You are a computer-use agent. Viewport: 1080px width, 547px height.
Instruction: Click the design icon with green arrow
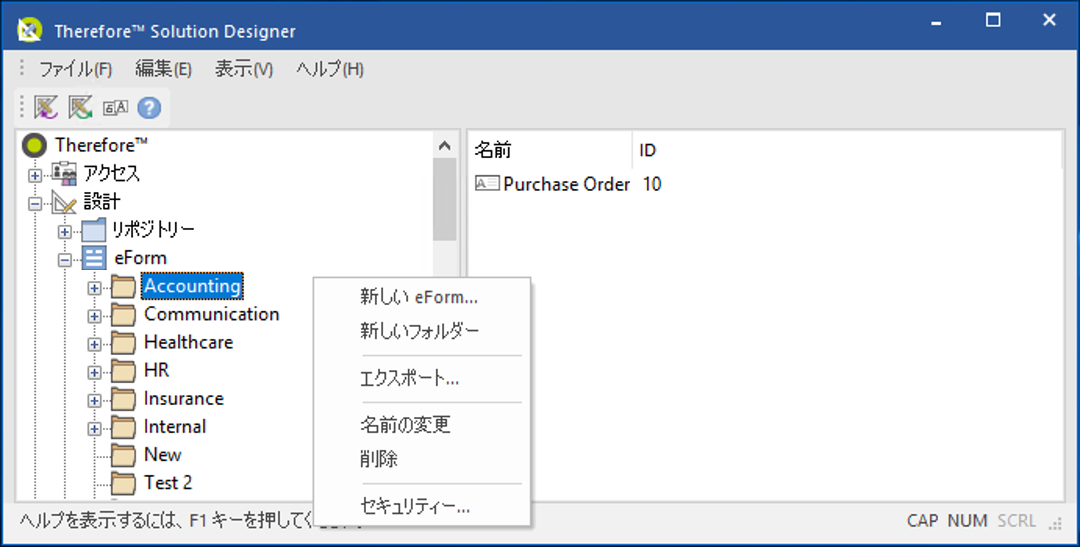81,107
